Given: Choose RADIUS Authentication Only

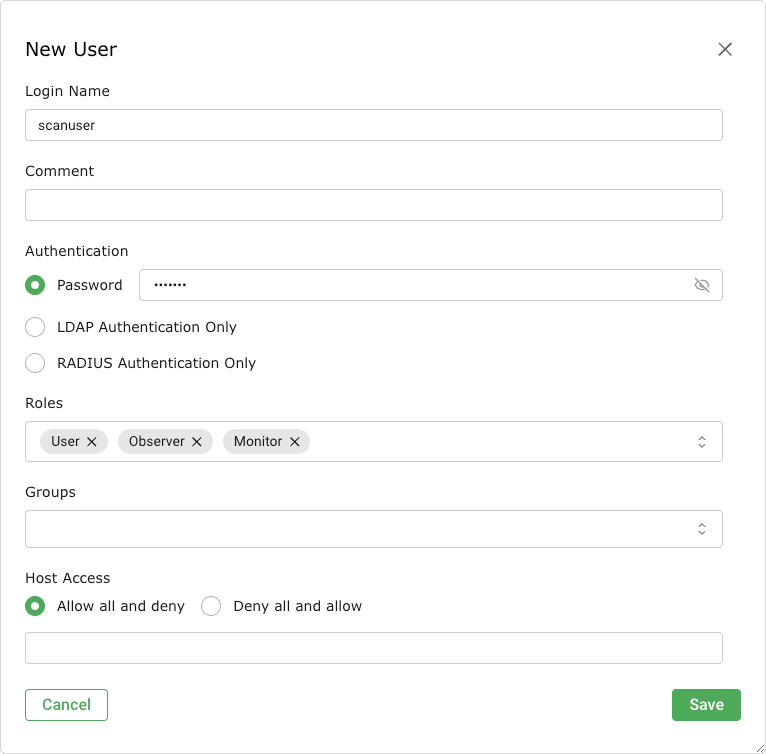Looking at the screenshot, I should point(35,363).
